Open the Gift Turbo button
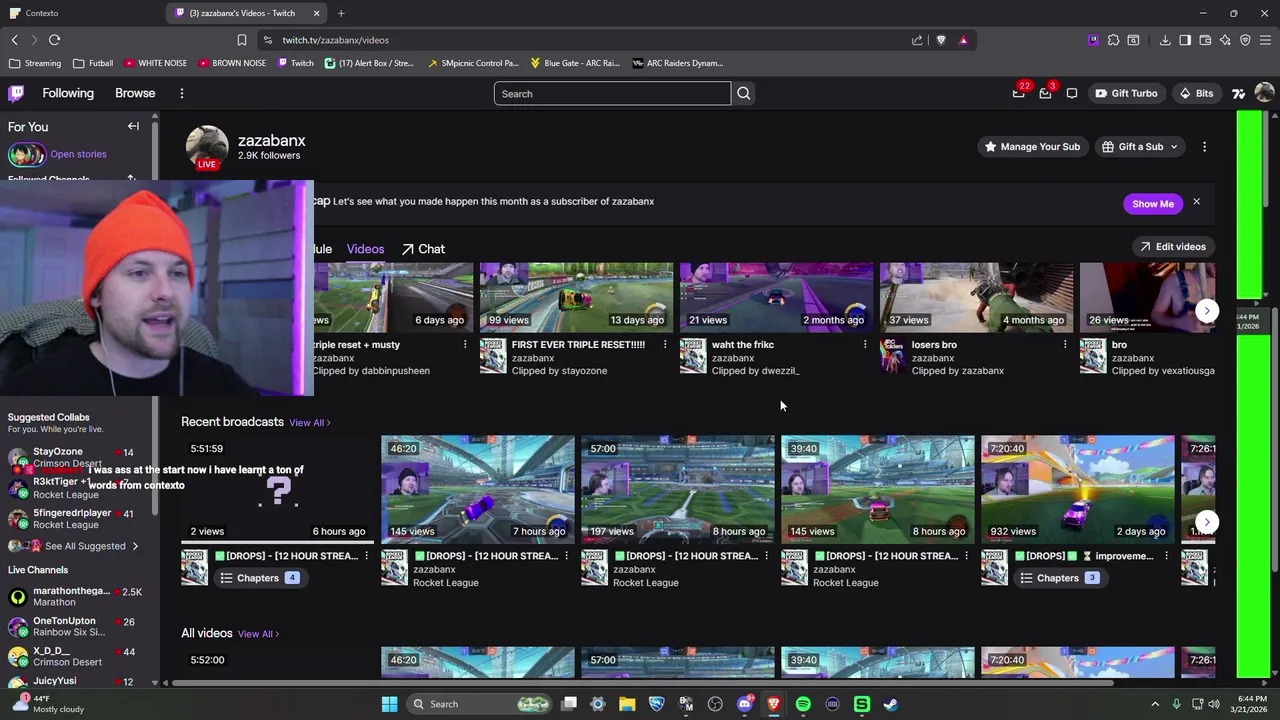 pos(1126,93)
